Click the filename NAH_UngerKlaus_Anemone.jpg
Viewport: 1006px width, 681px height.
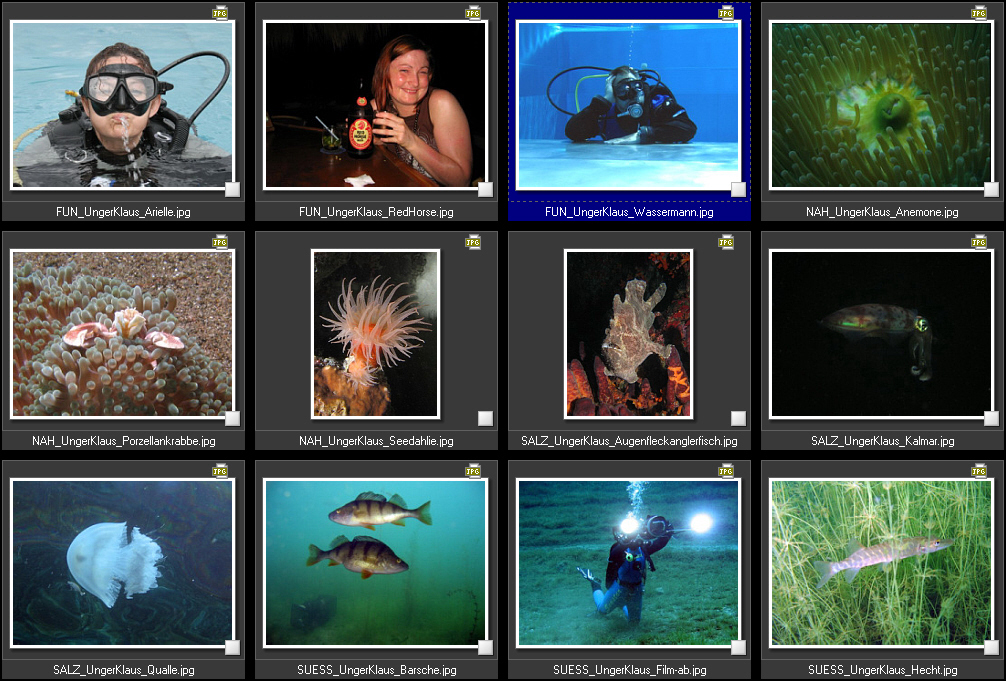[882, 212]
